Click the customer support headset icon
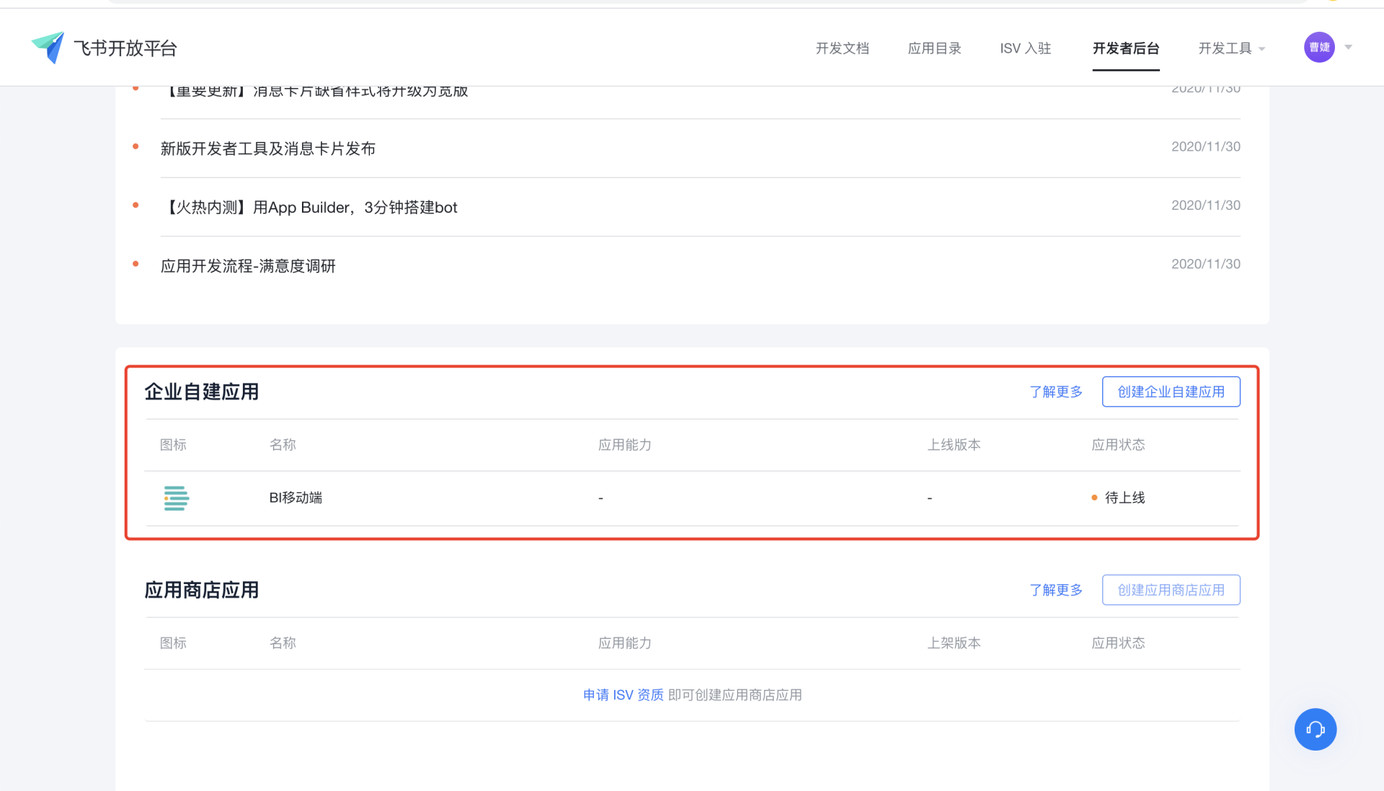The height and width of the screenshot is (791, 1384). pyautogui.click(x=1315, y=729)
